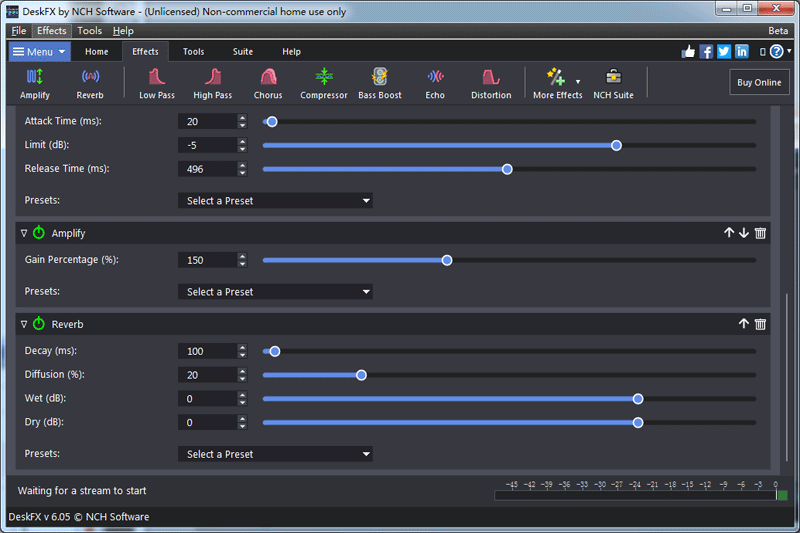Viewport: 800px width, 533px height.
Task: Click the audio level meter bar
Action: click(641, 495)
